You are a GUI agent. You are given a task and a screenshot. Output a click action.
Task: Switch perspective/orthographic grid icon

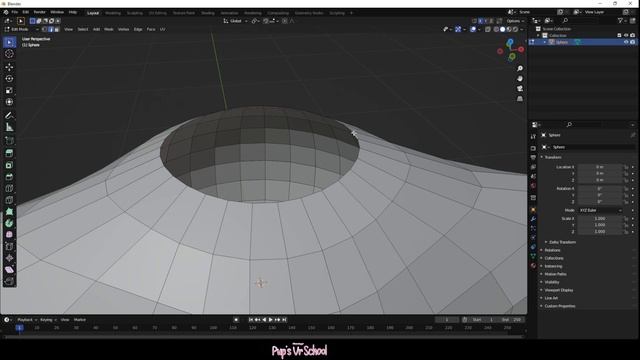[520, 99]
